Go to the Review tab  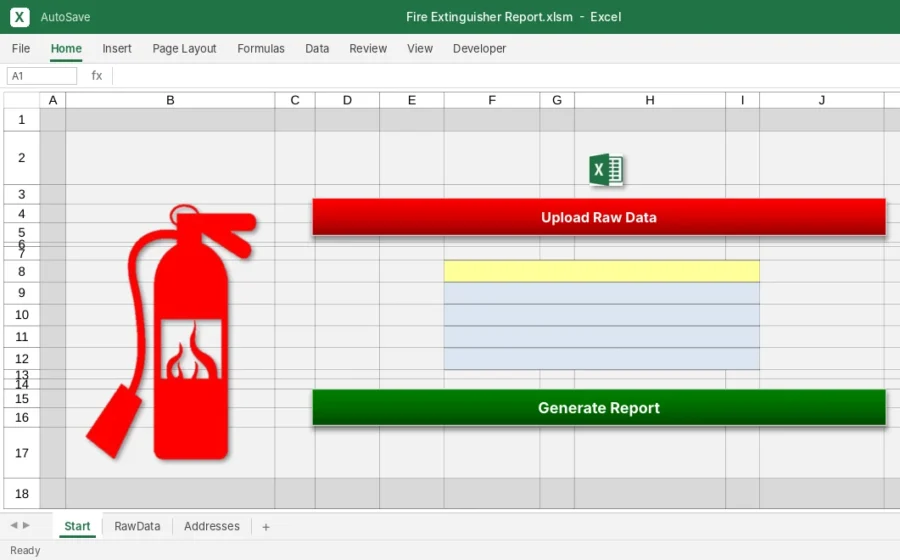[x=368, y=49]
